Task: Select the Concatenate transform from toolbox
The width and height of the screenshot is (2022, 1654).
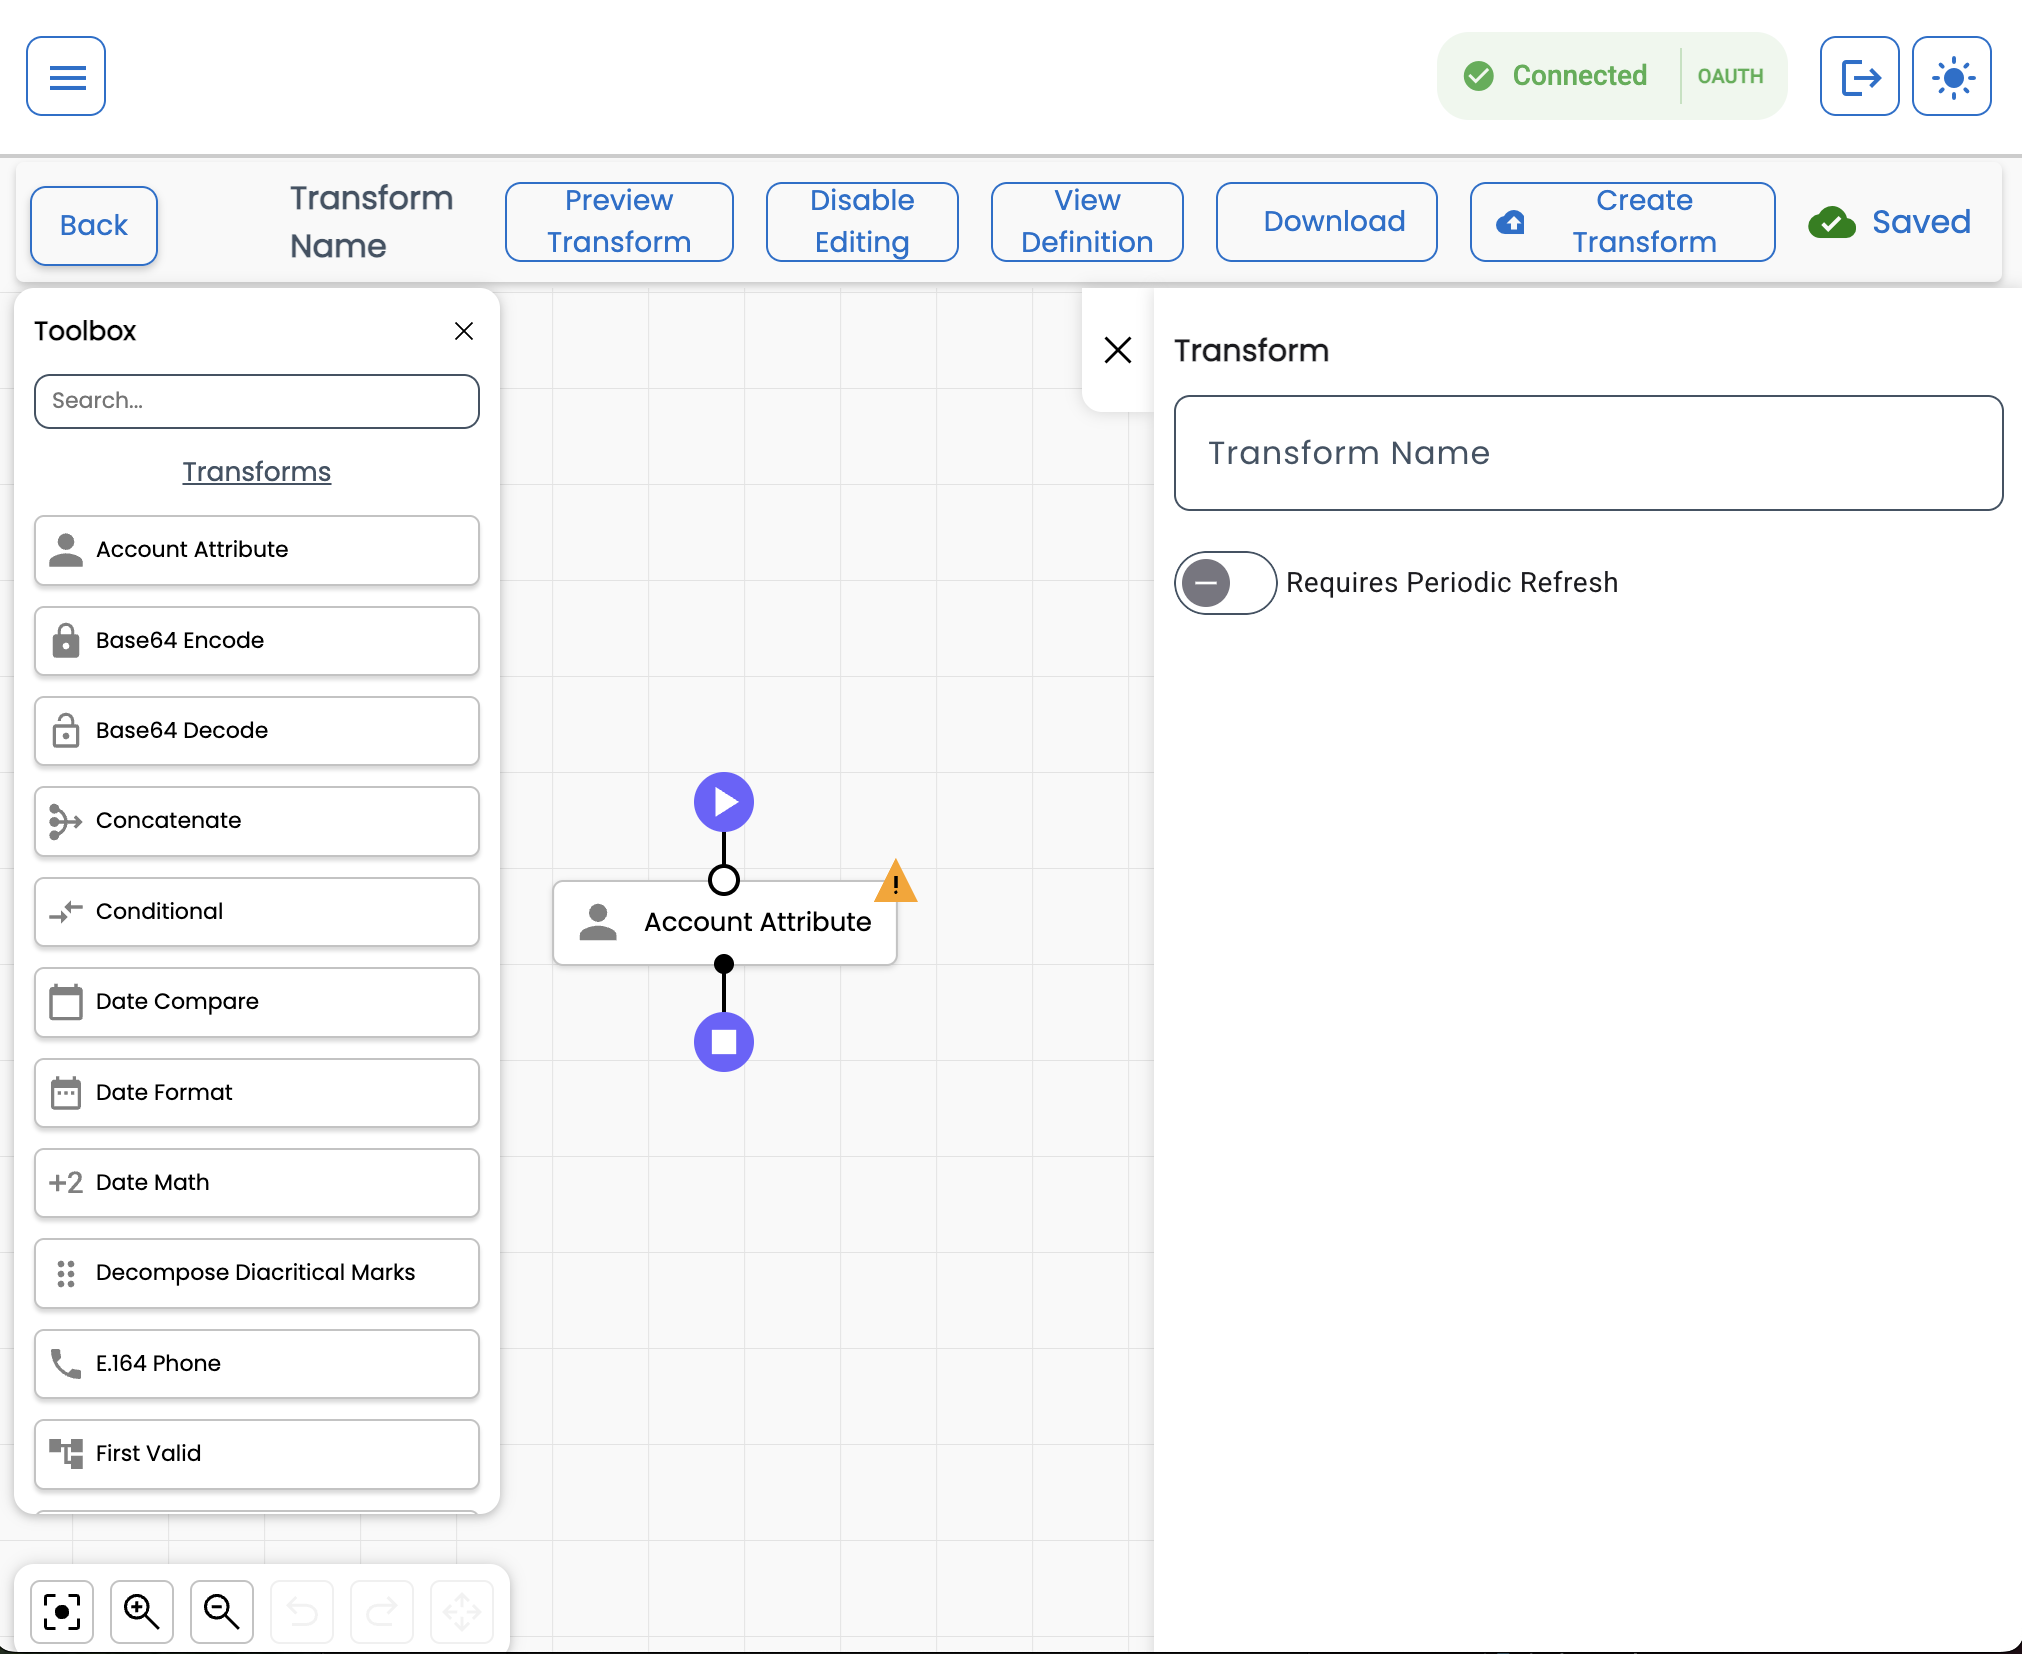Action: click(256, 821)
